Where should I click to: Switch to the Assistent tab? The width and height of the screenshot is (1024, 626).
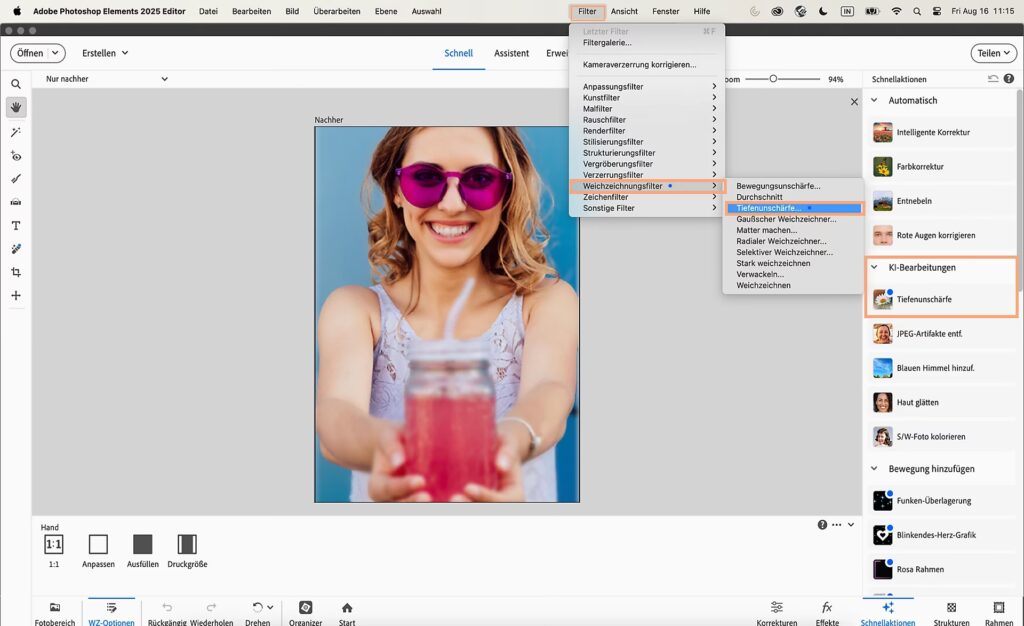tap(511, 53)
